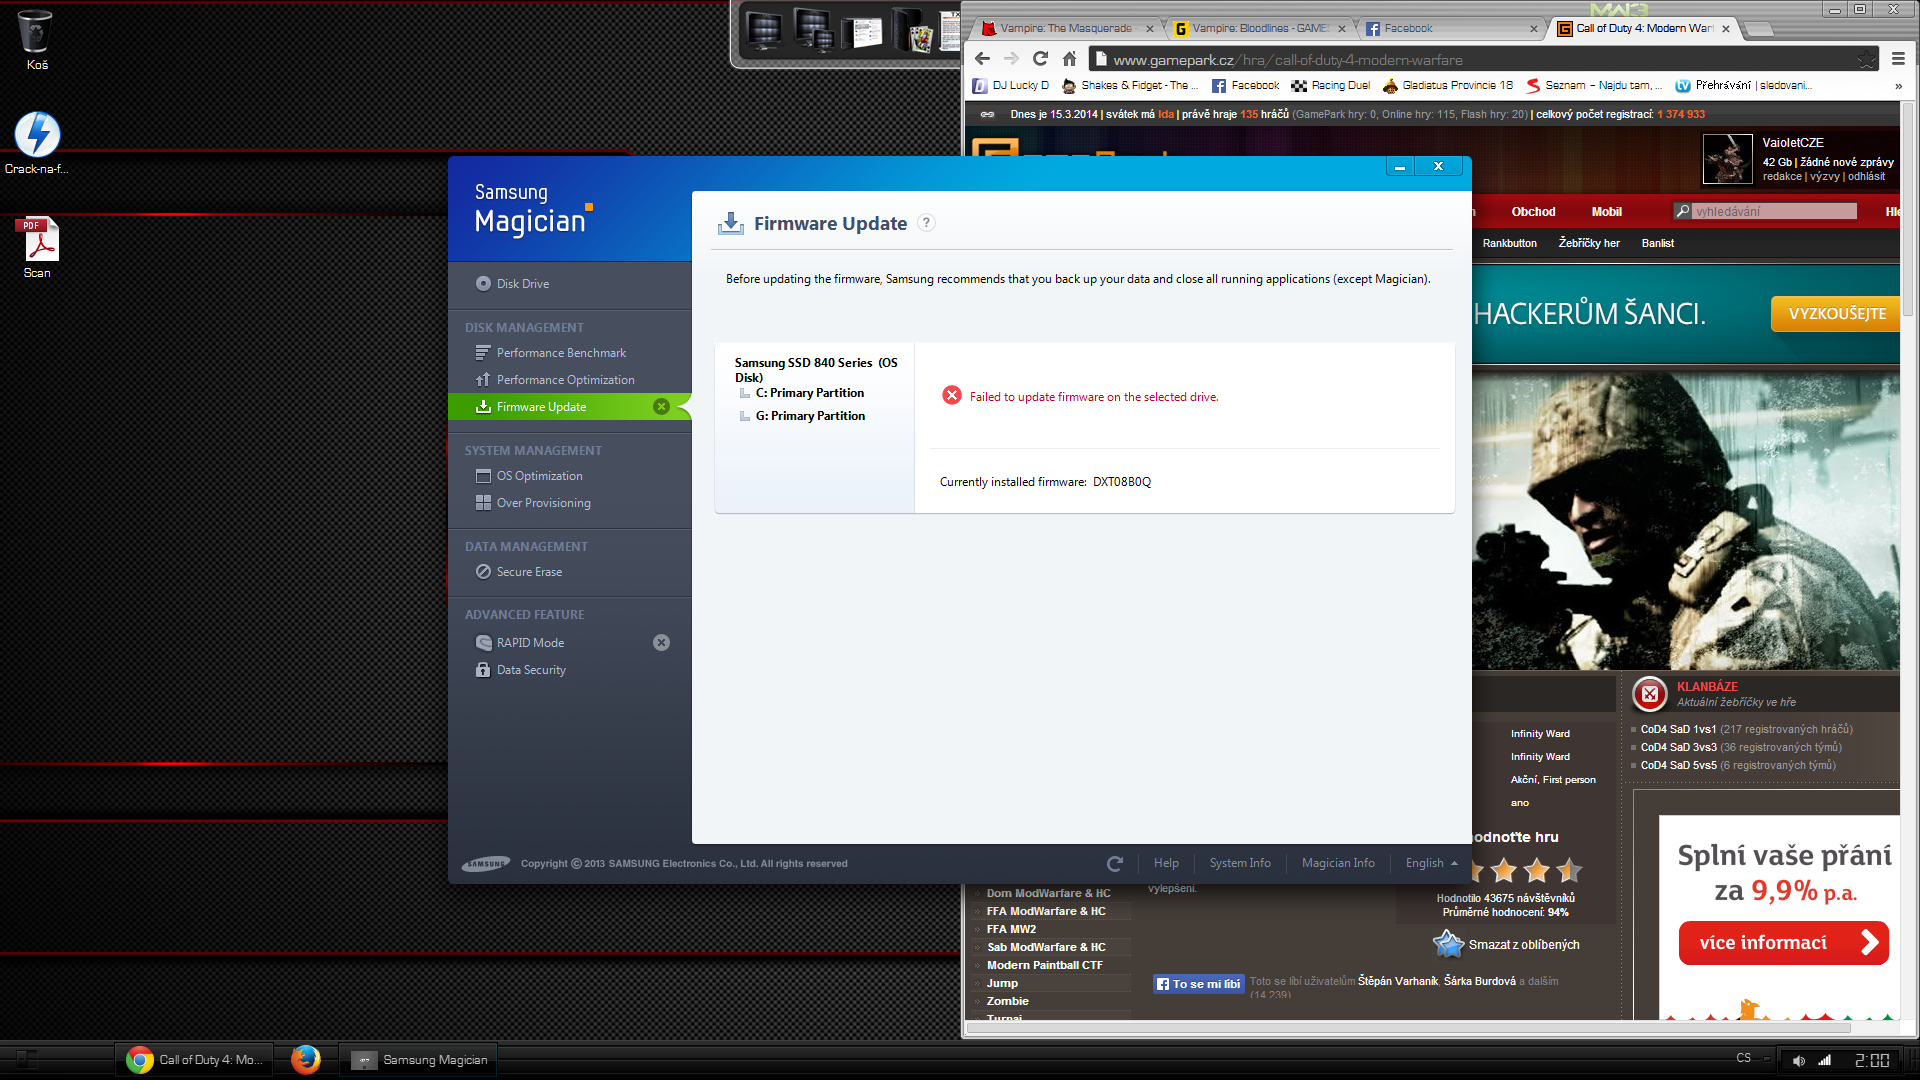The height and width of the screenshot is (1080, 1920).
Task: Click the System Info link
Action: click(1239, 863)
